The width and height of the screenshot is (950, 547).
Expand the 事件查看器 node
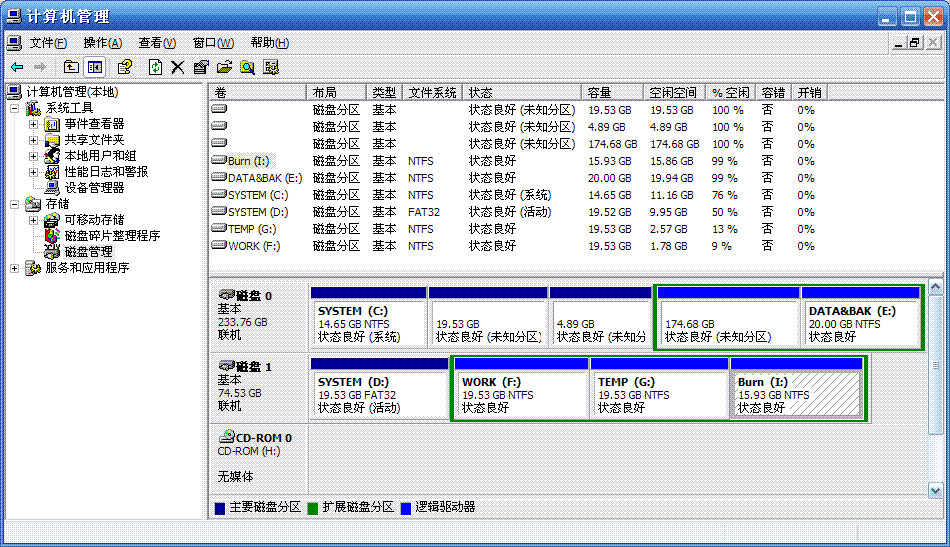tap(33, 124)
